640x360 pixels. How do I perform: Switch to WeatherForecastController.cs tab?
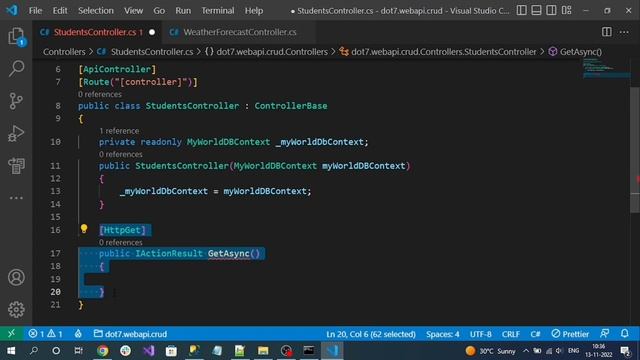pos(239,32)
